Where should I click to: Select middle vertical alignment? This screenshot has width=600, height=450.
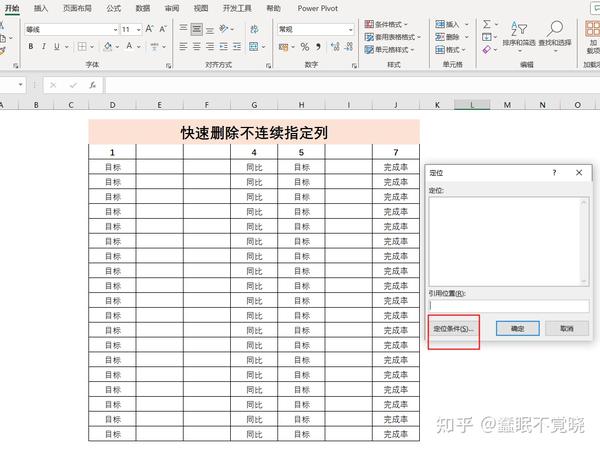pyautogui.click(x=196, y=29)
